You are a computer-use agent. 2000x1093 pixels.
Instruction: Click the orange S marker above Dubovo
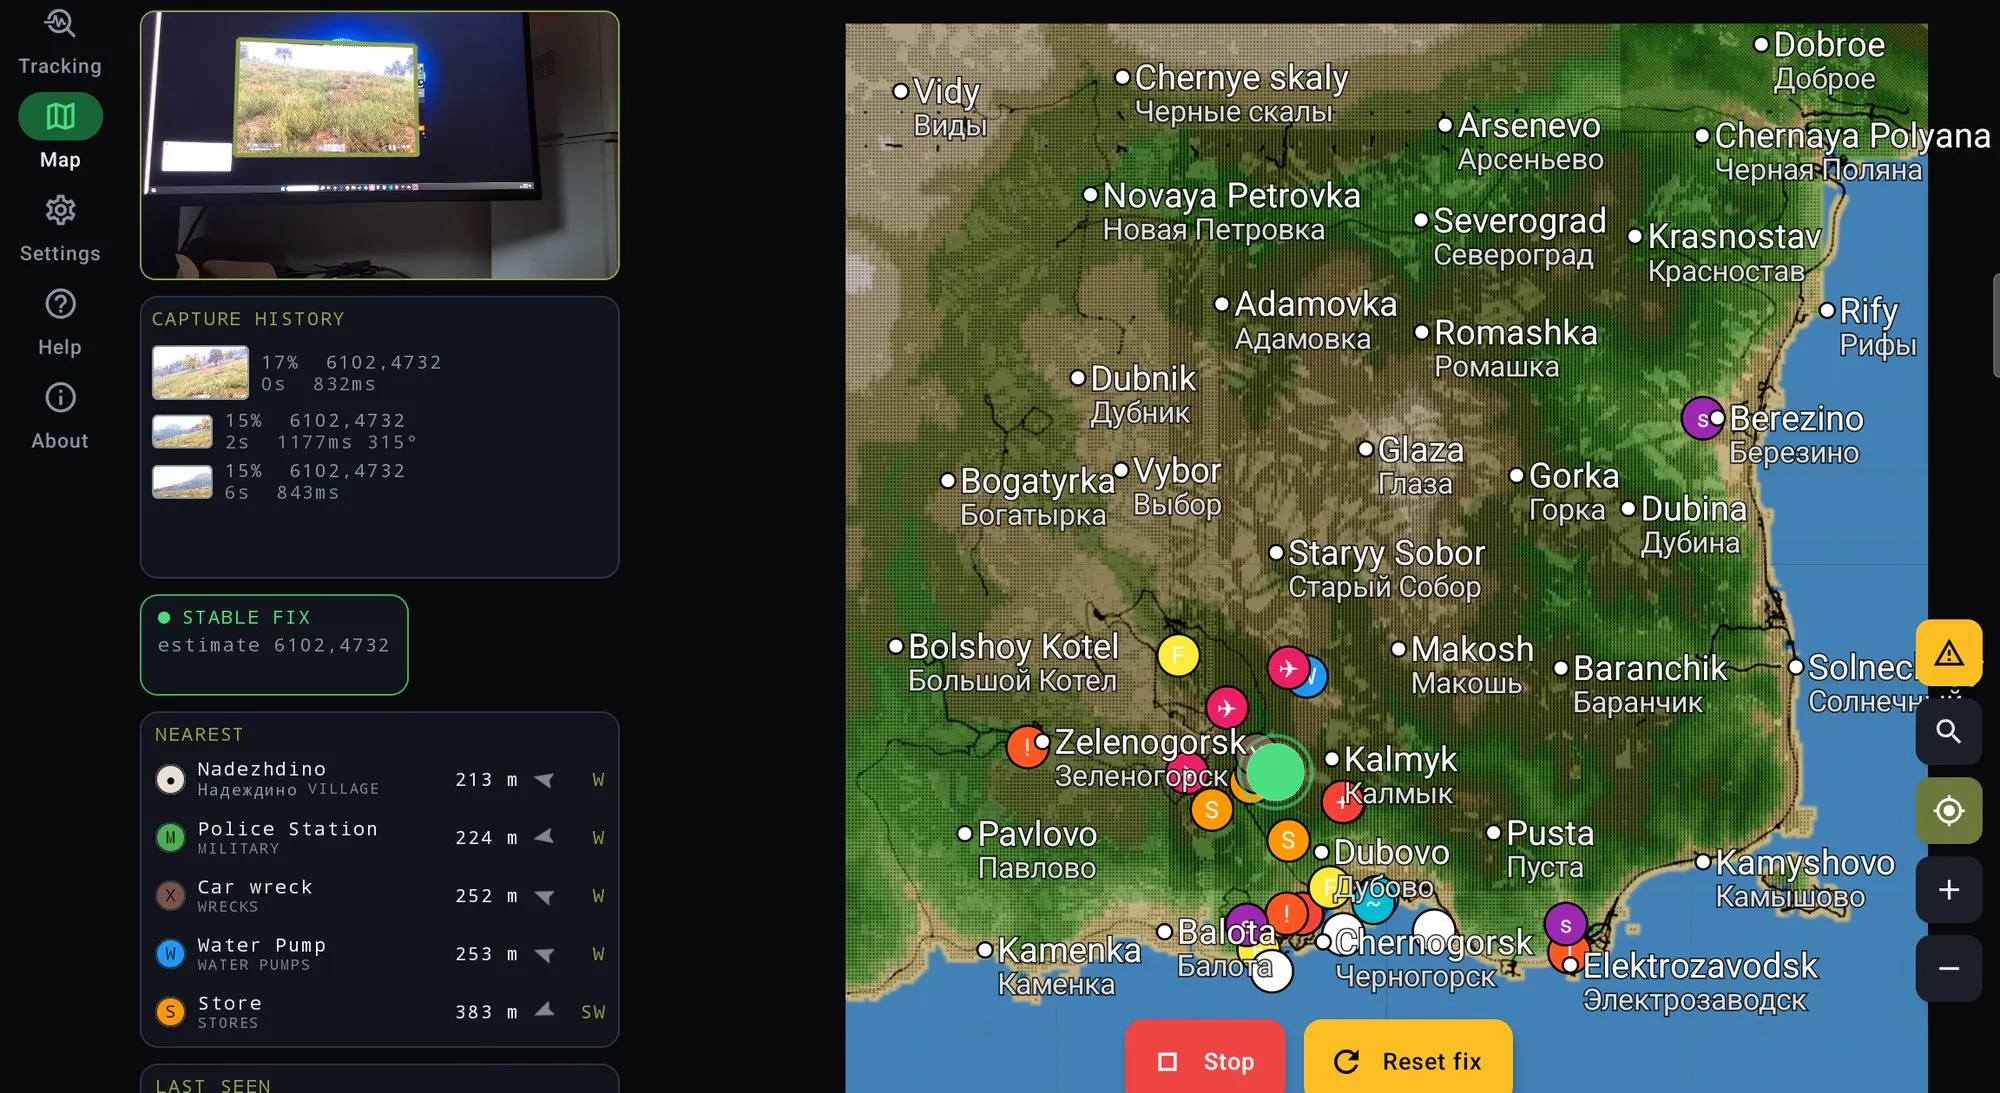1288,840
